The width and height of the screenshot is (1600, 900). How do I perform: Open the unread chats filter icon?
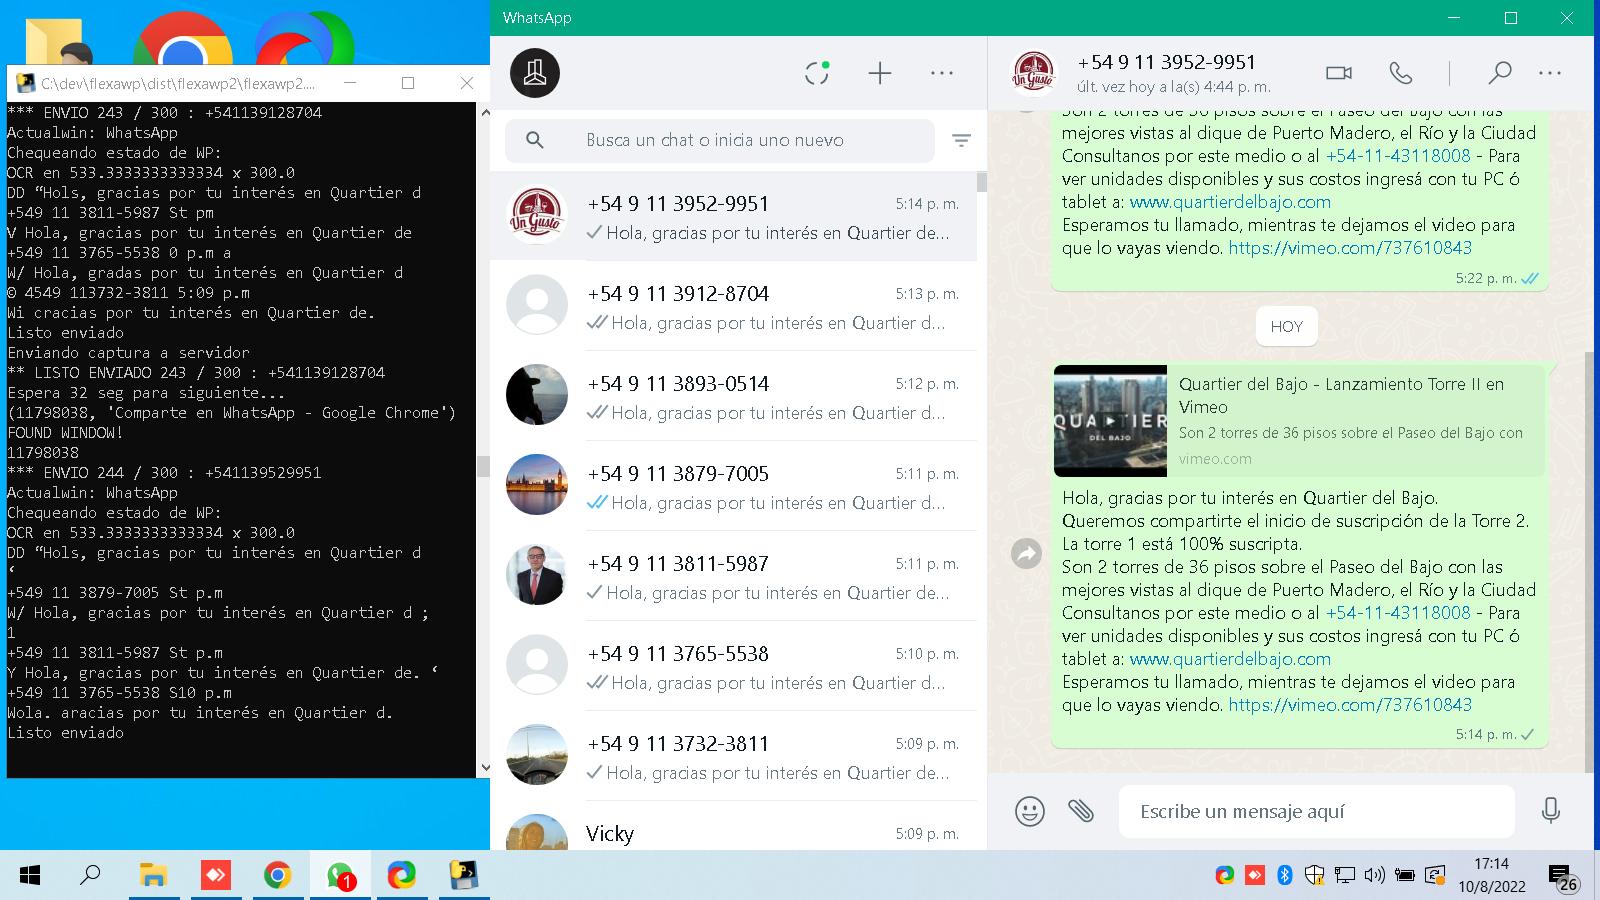coord(961,141)
